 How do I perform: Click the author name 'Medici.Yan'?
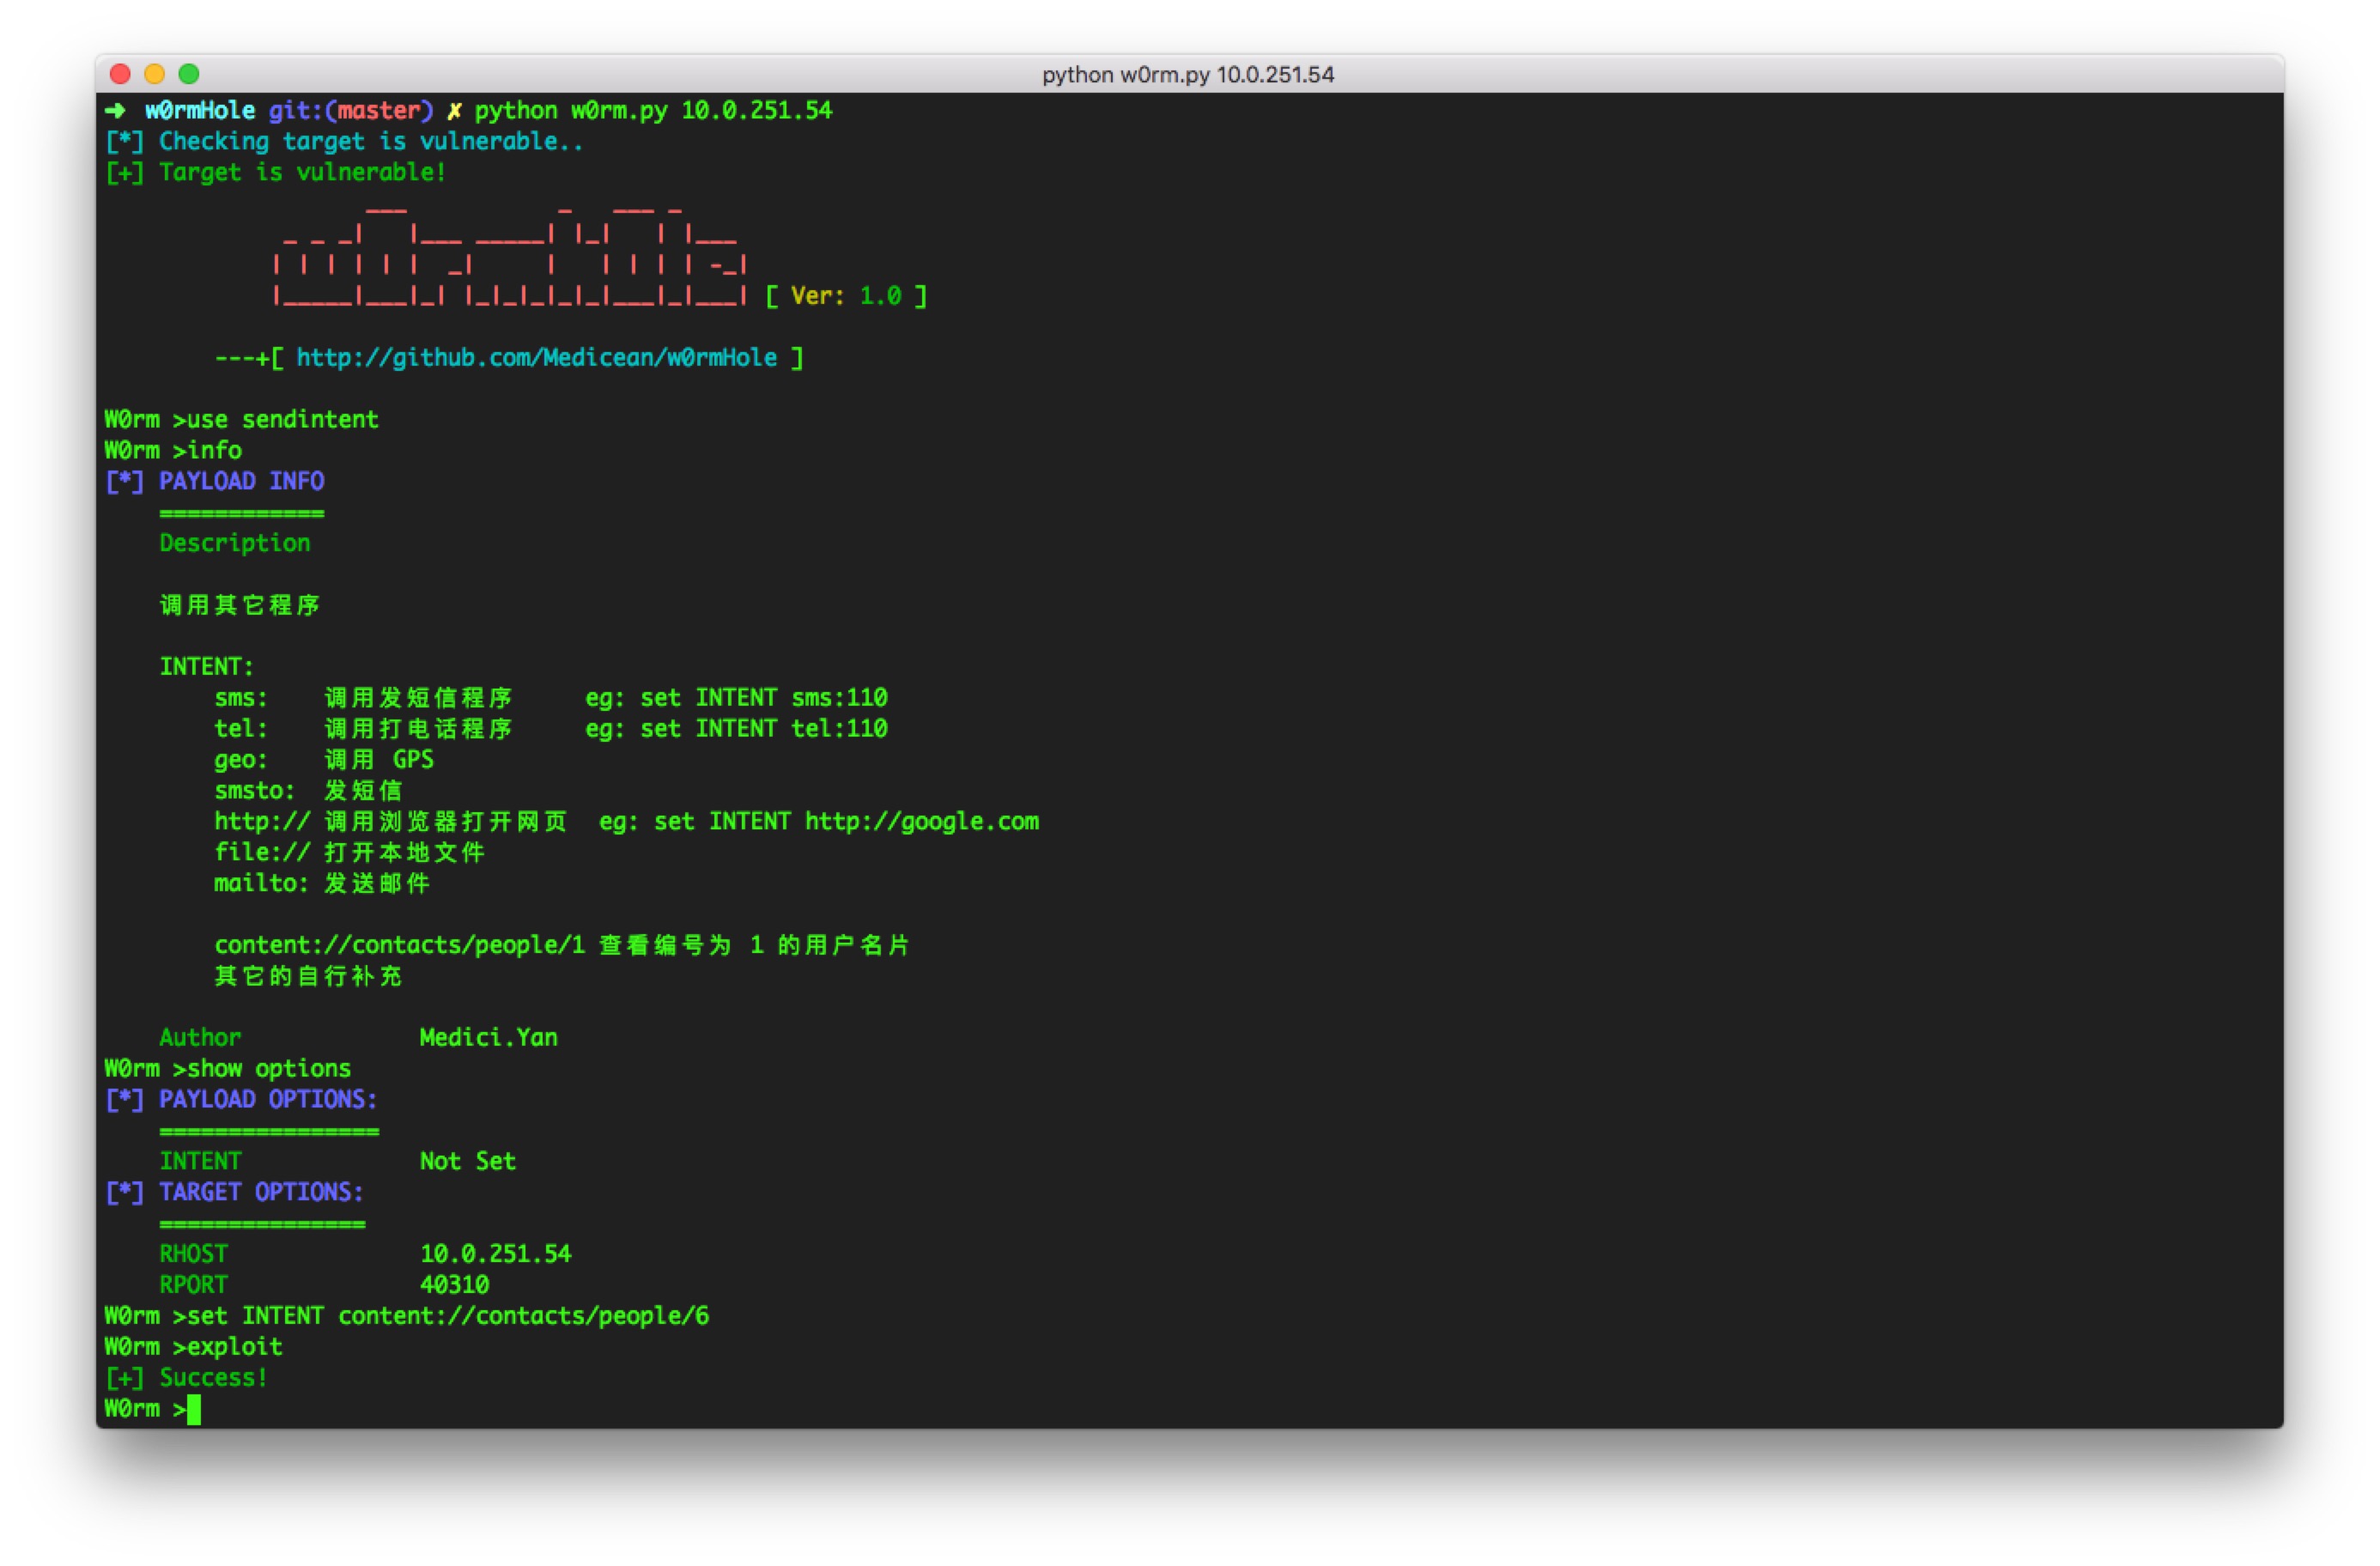[x=488, y=1038]
